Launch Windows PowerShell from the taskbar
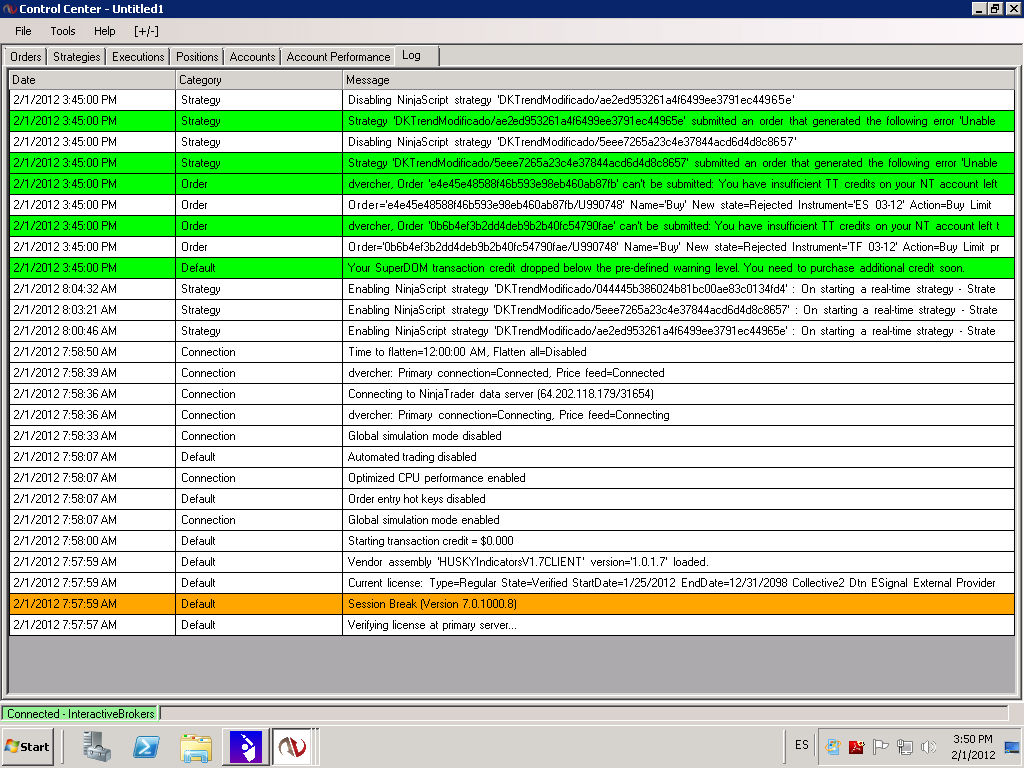This screenshot has height=768, width=1024. (146, 746)
